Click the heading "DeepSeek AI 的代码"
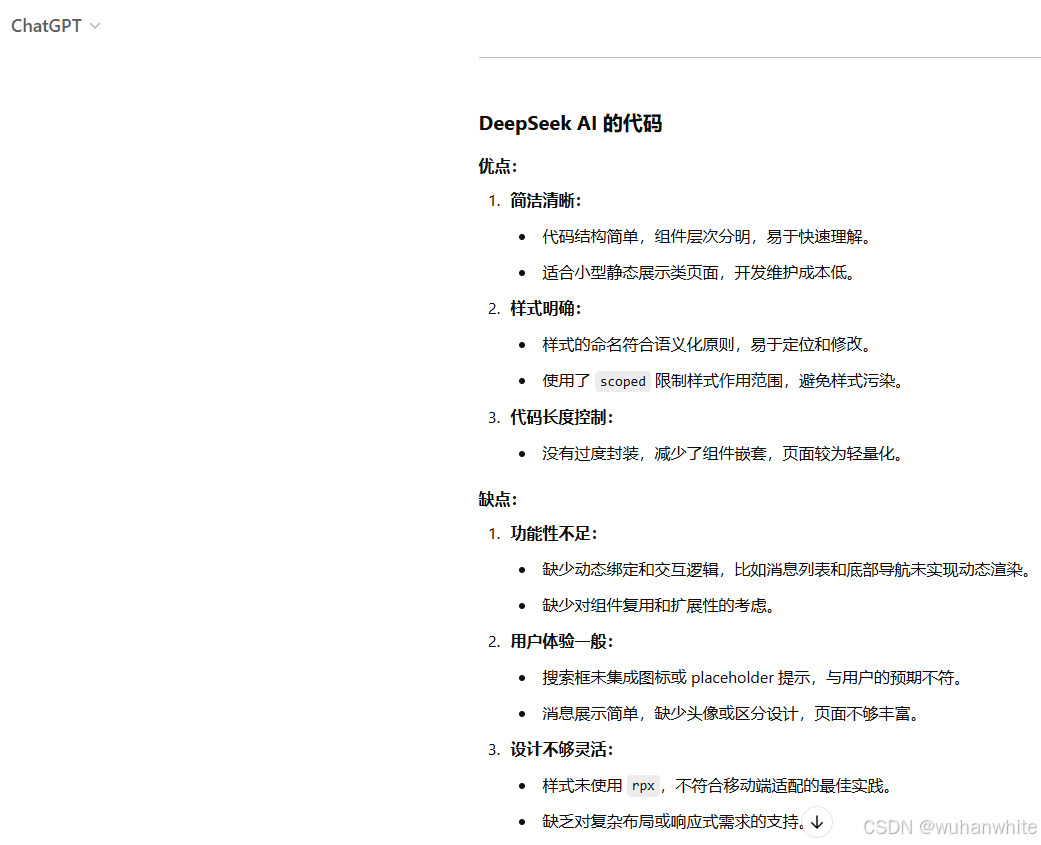Viewport: 1041px width, 845px height. [x=570, y=123]
